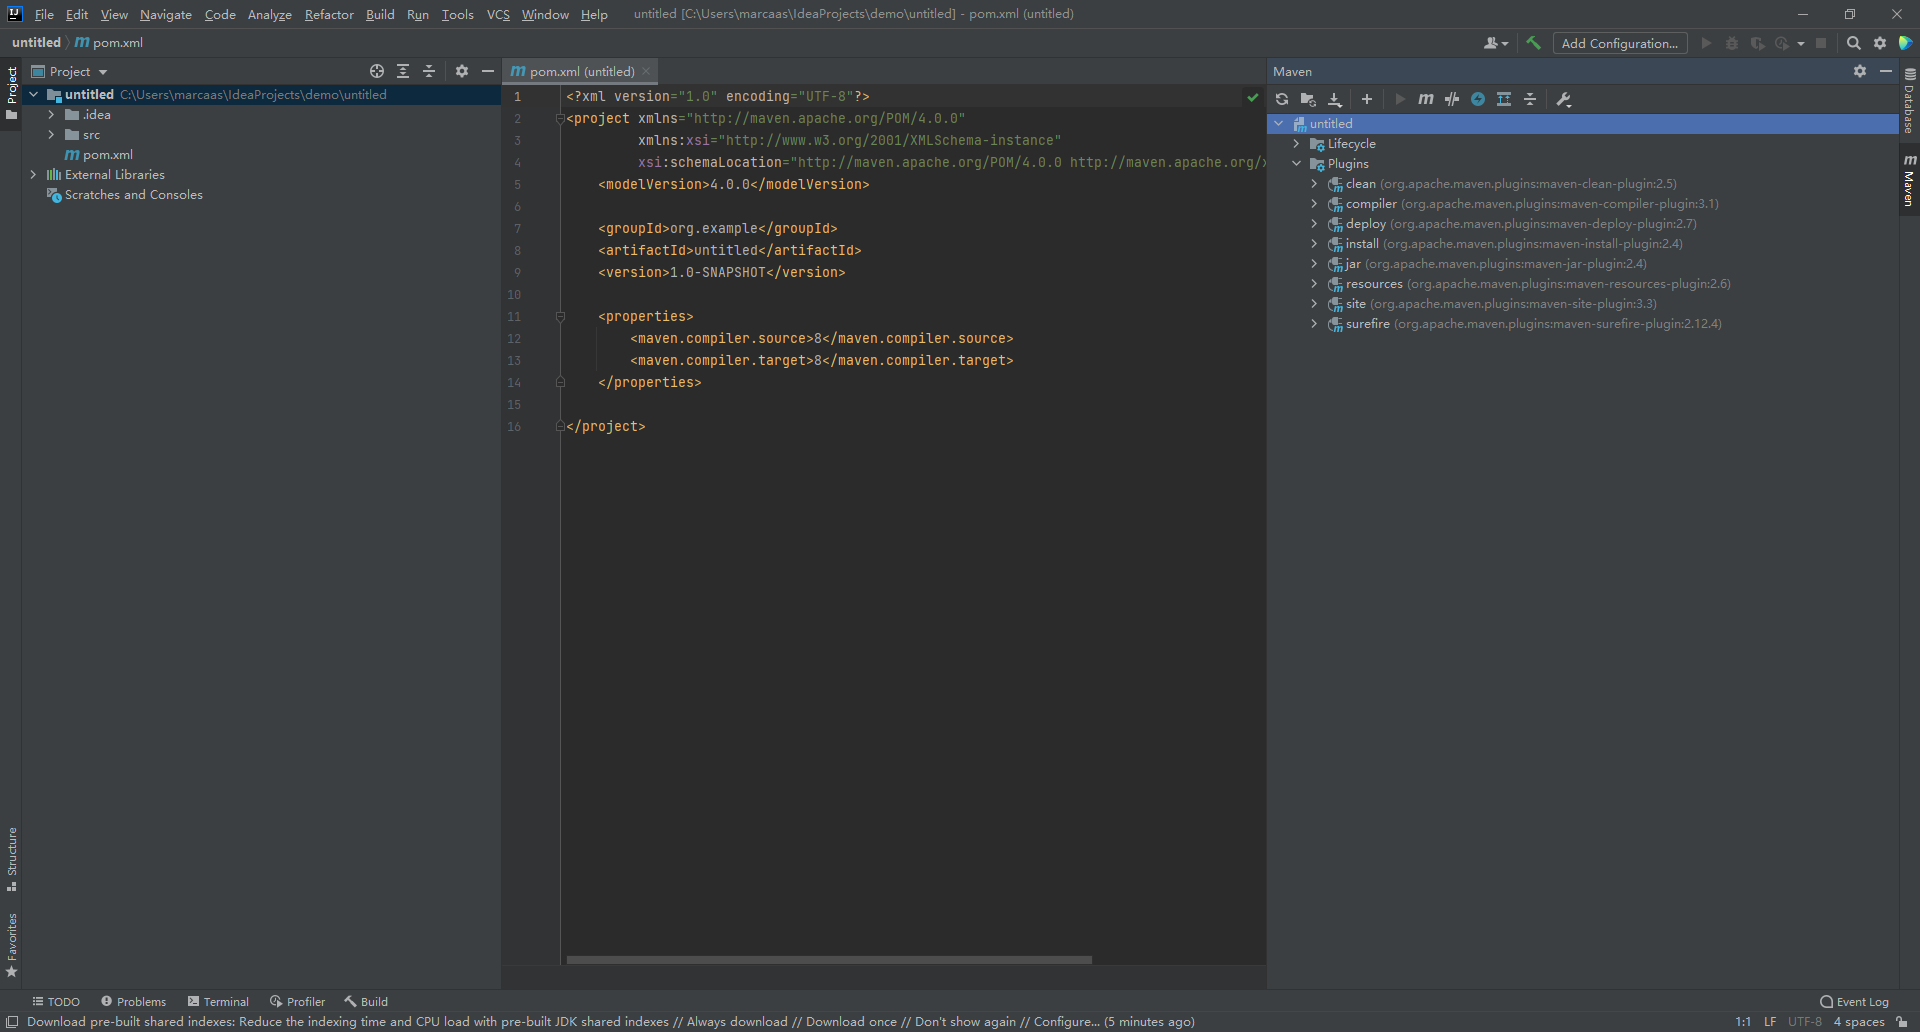The width and height of the screenshot is (1920, 1032).
Task: Collapse untitled root in Project tree
Action: coord(34,95)
